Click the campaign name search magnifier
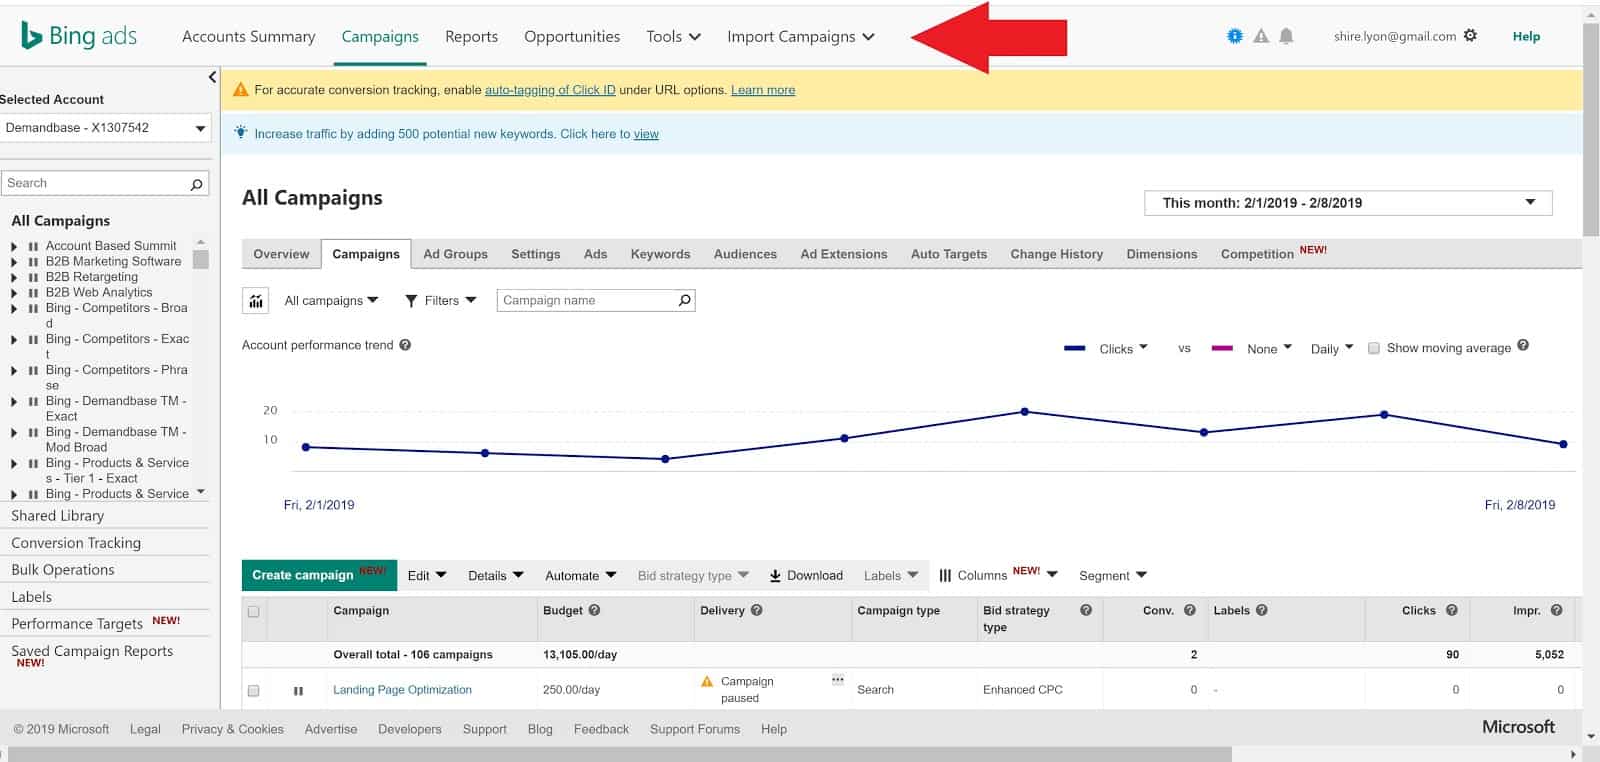 [684, 300]
